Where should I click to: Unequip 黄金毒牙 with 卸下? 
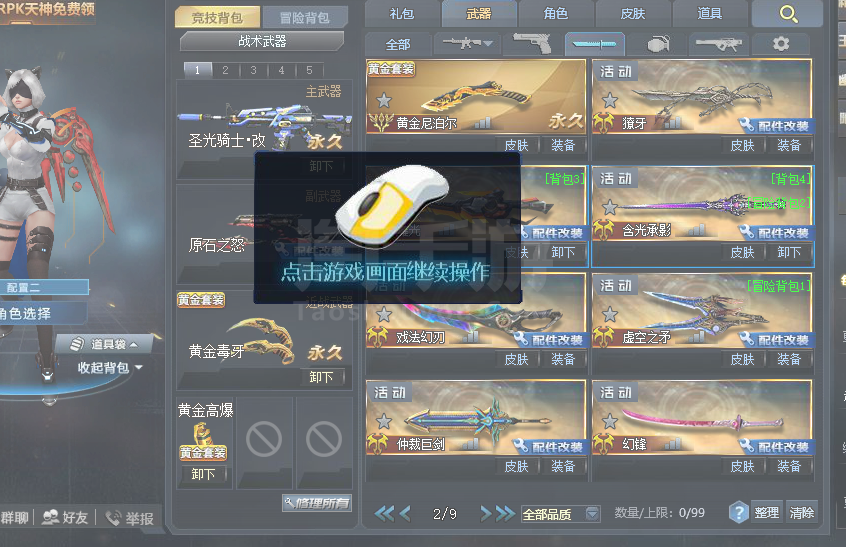coord(321,377)
